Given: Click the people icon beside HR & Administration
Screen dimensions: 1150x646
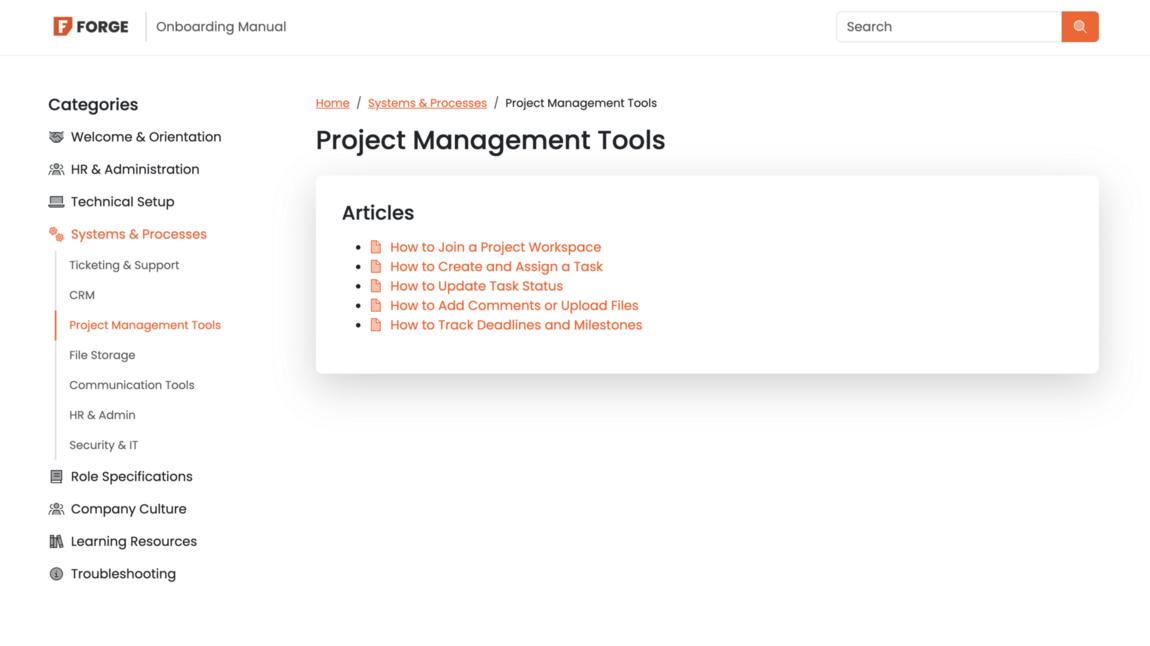Looking at the screenshot, I should point(56,169).
